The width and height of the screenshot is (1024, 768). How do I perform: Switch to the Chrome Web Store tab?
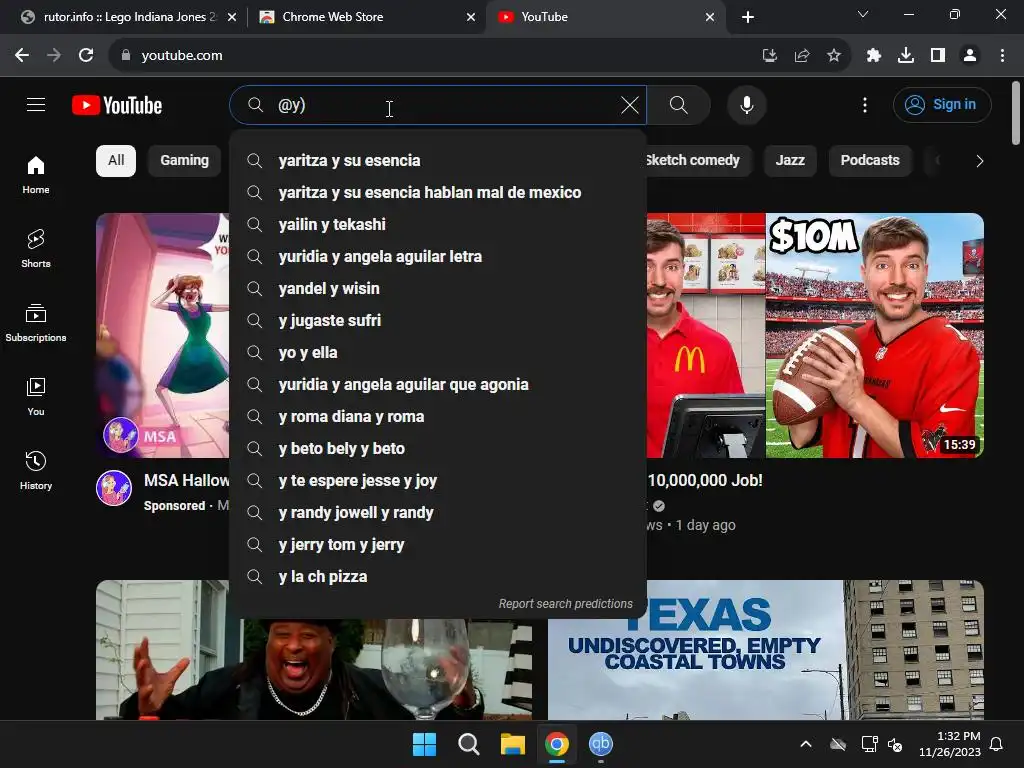pos(367,17)
